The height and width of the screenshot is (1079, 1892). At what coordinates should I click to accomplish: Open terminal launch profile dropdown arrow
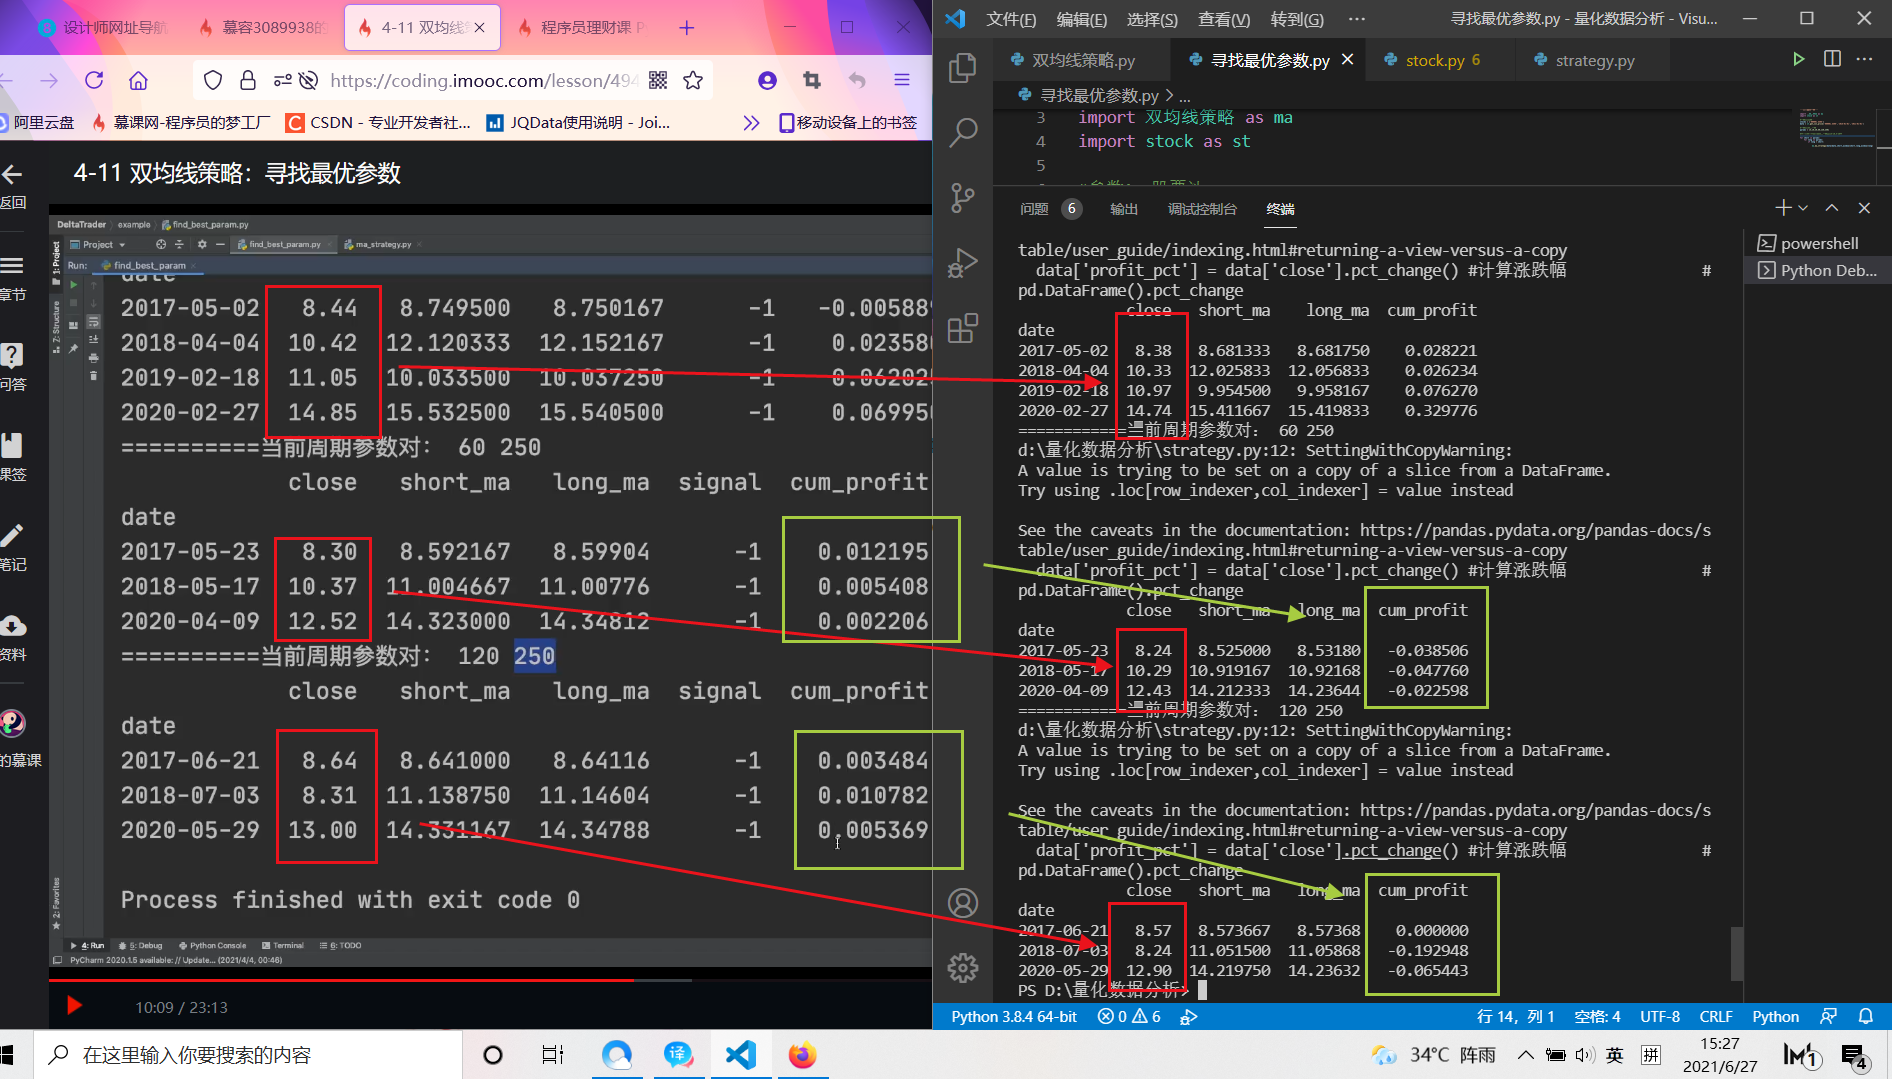click(x=1803, y=208)
